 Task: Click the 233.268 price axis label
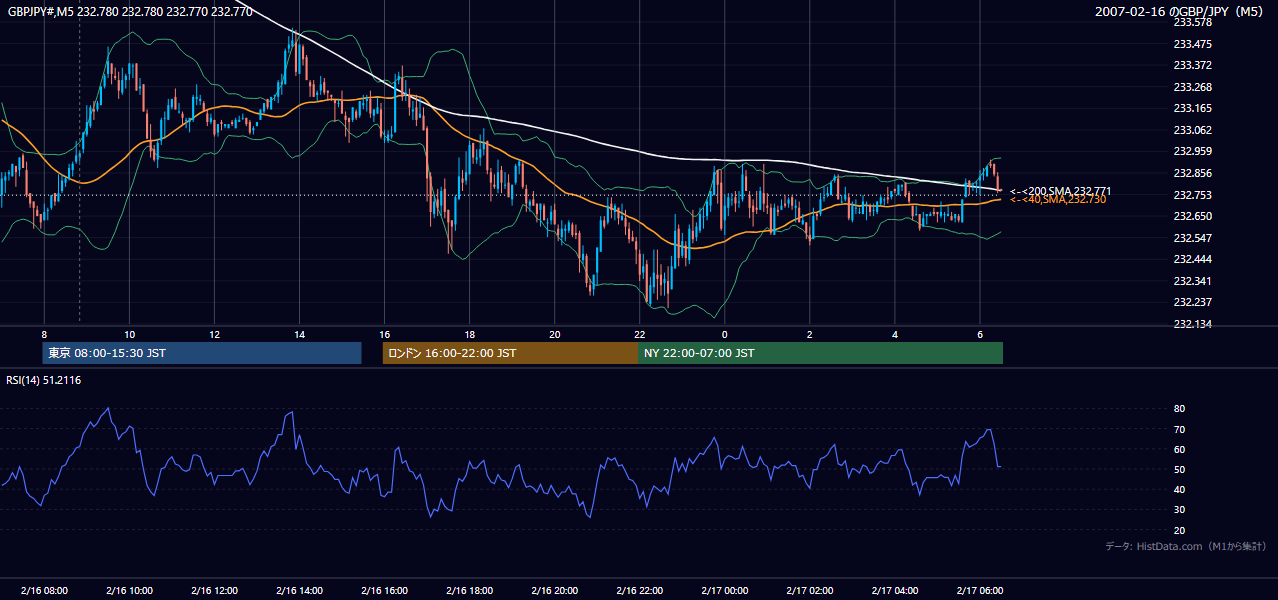tap(1192, 87)
